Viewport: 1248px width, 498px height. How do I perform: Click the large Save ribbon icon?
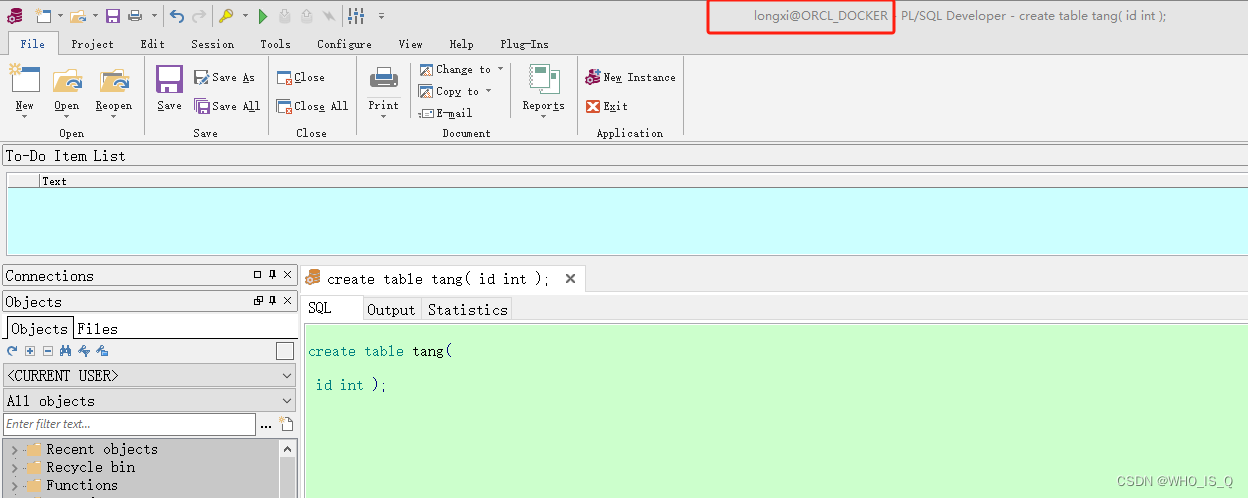pos(170,80)
